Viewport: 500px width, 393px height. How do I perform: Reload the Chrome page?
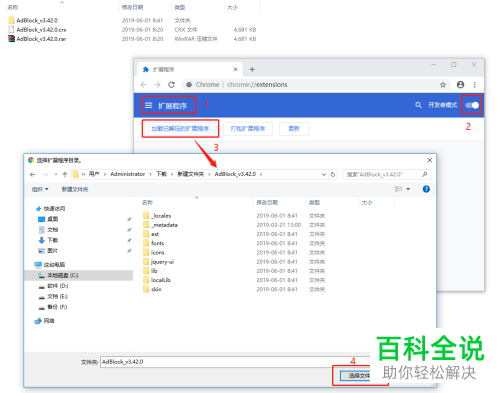tap(171, 85)
